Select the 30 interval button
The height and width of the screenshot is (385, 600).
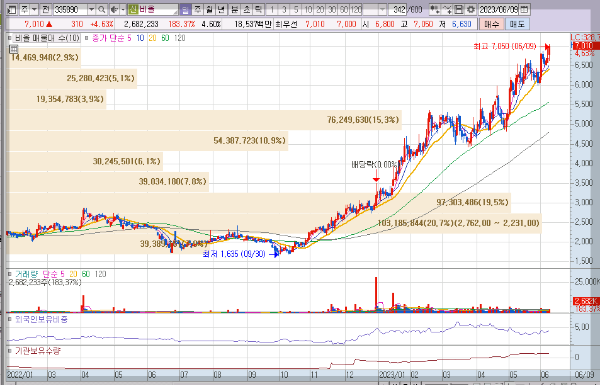[332, 9]
